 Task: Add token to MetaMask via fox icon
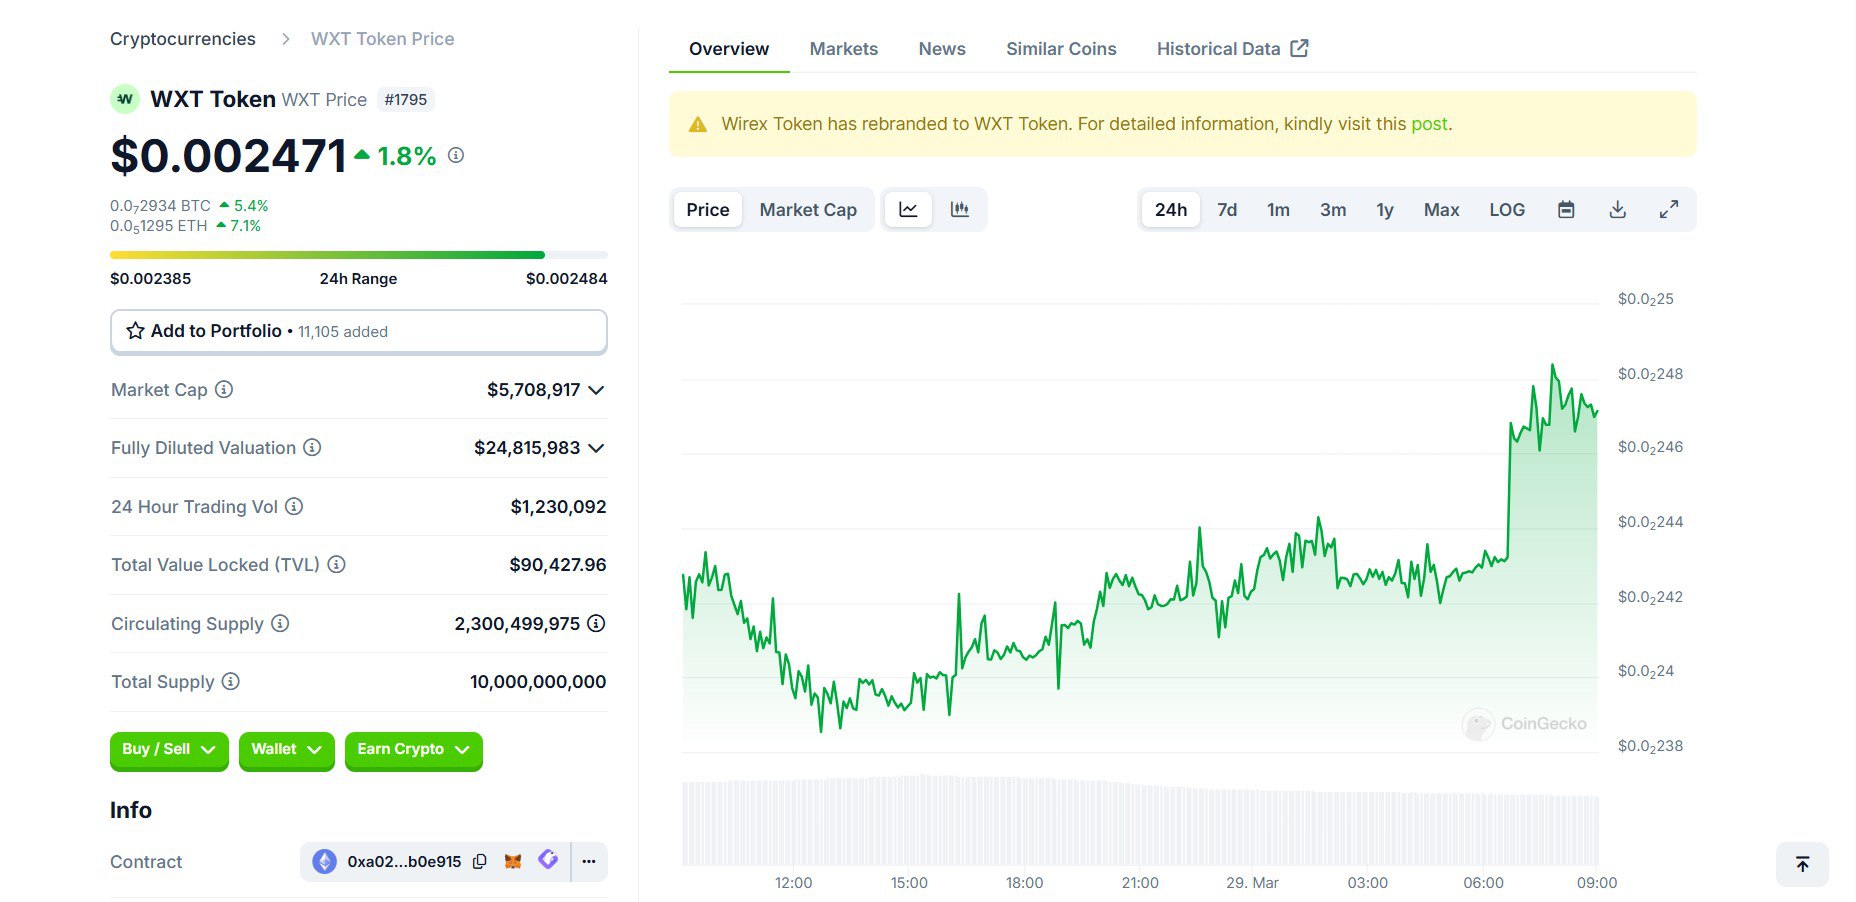tap(513, 861)
